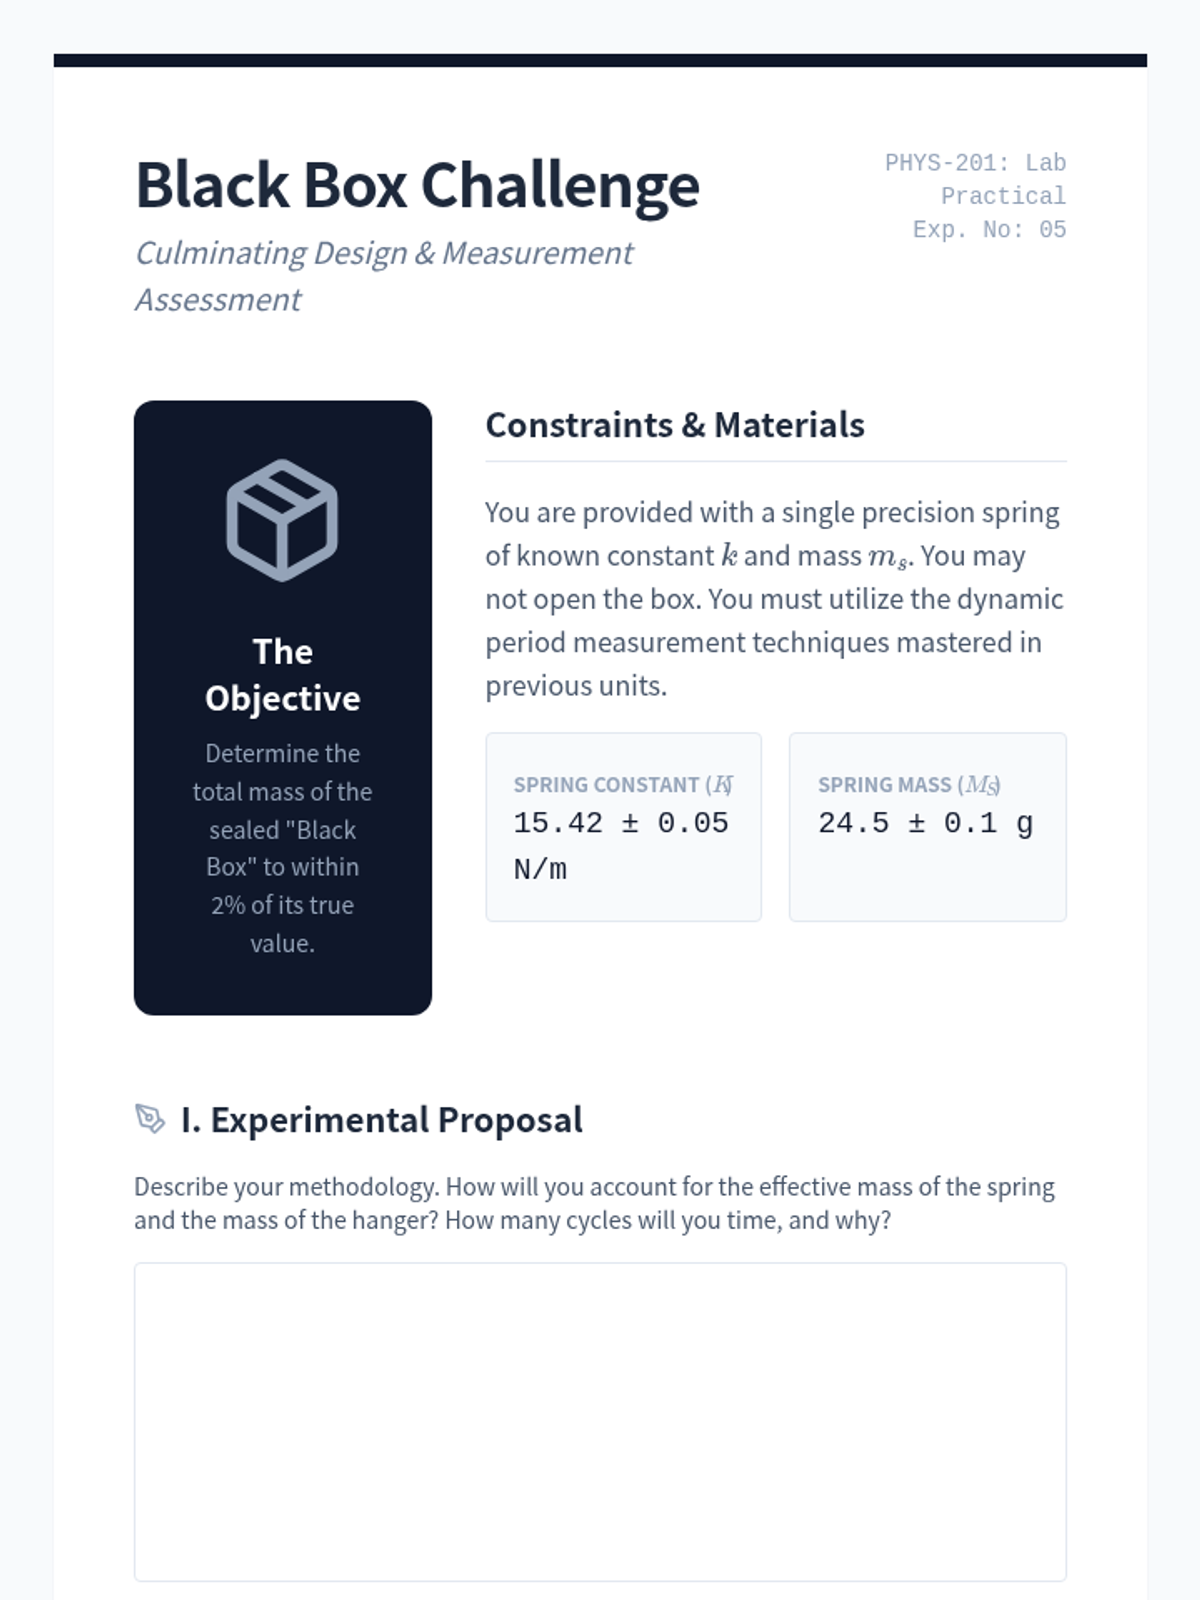Click the Exp. No: 05 text

tap(989, 230)
